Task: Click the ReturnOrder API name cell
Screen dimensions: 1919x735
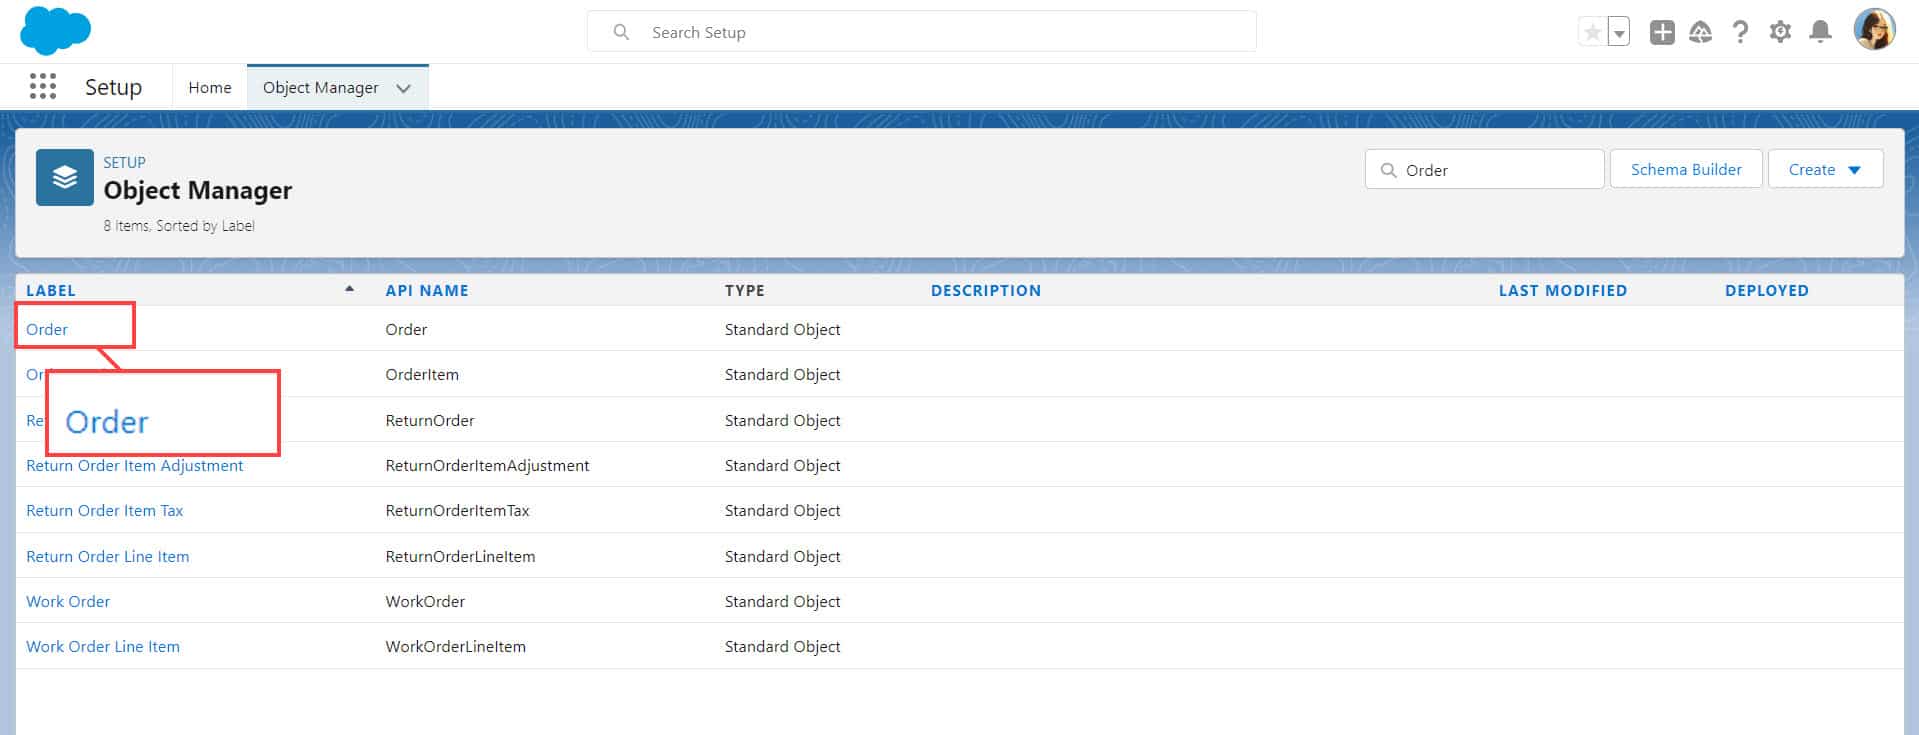Action: point(430,420)
